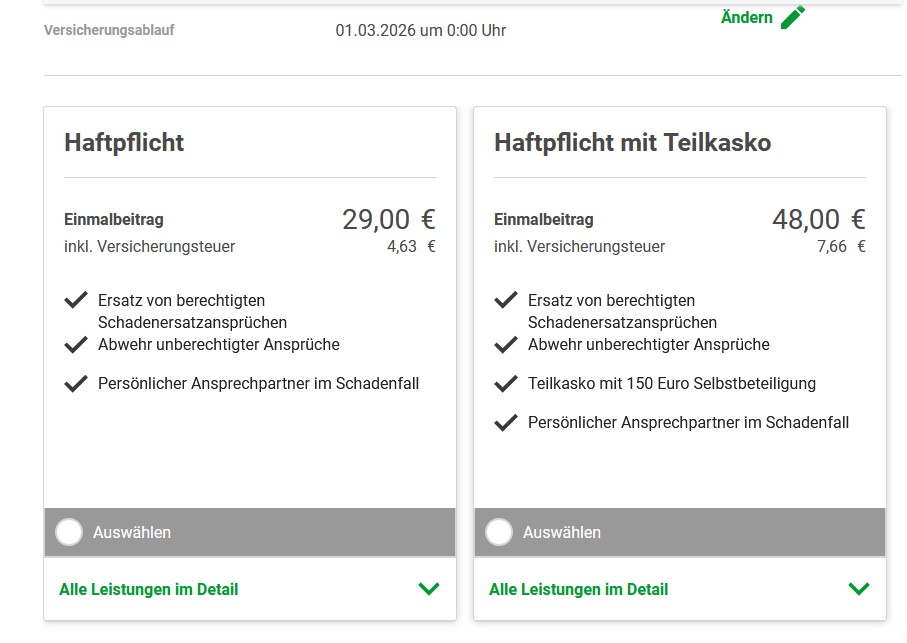Image resolution: width=907 pixels, height=643 pixels.
Task: Click checkmark beside Persönlicher Ansprechpartner in the Haftpflicht card
Action: coord(76,384)
